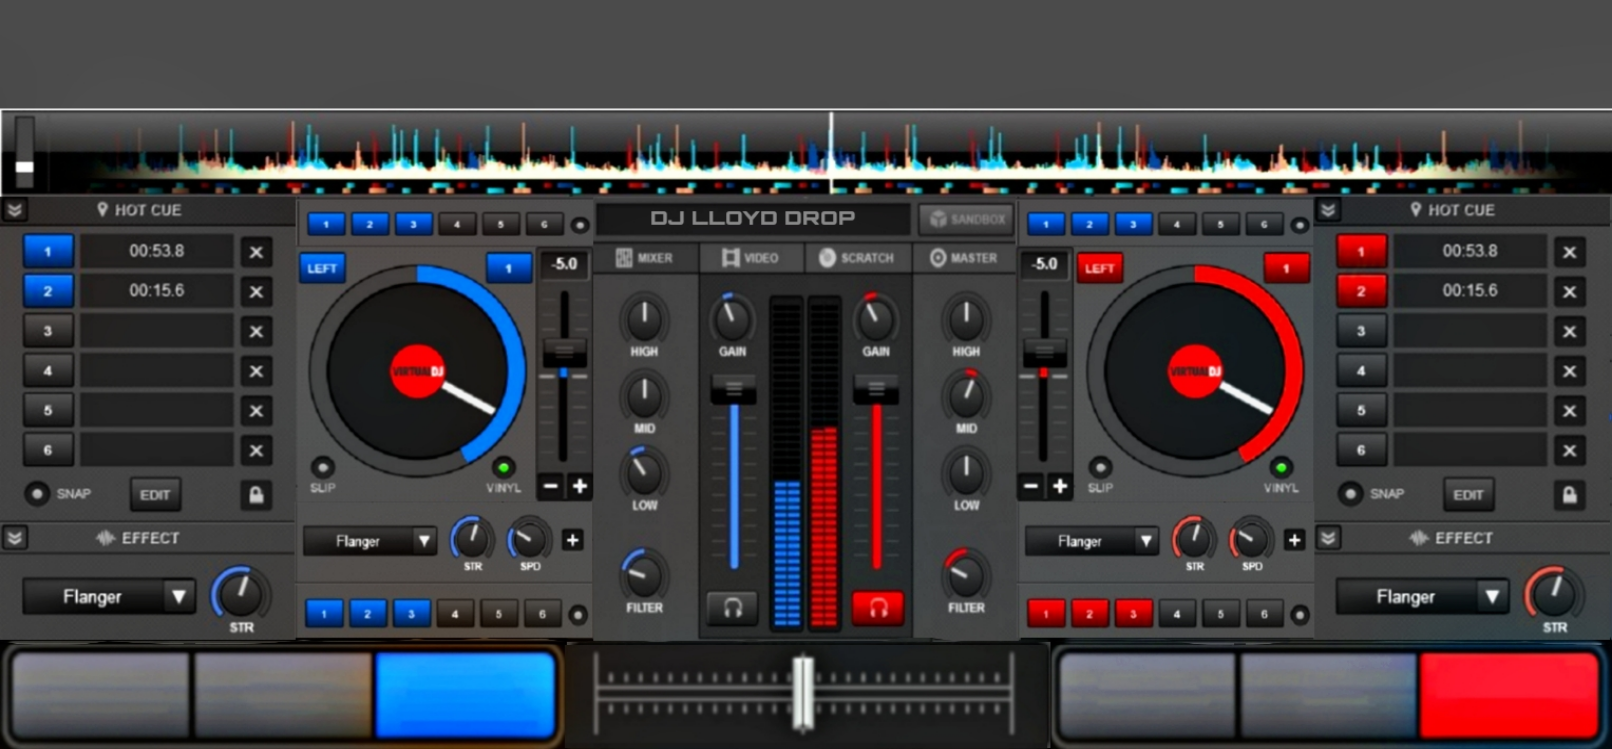The image size is (1612, 749).
Task: Click the left effect STR knob in the bottom panel
Action: click(x=241, y=594)
